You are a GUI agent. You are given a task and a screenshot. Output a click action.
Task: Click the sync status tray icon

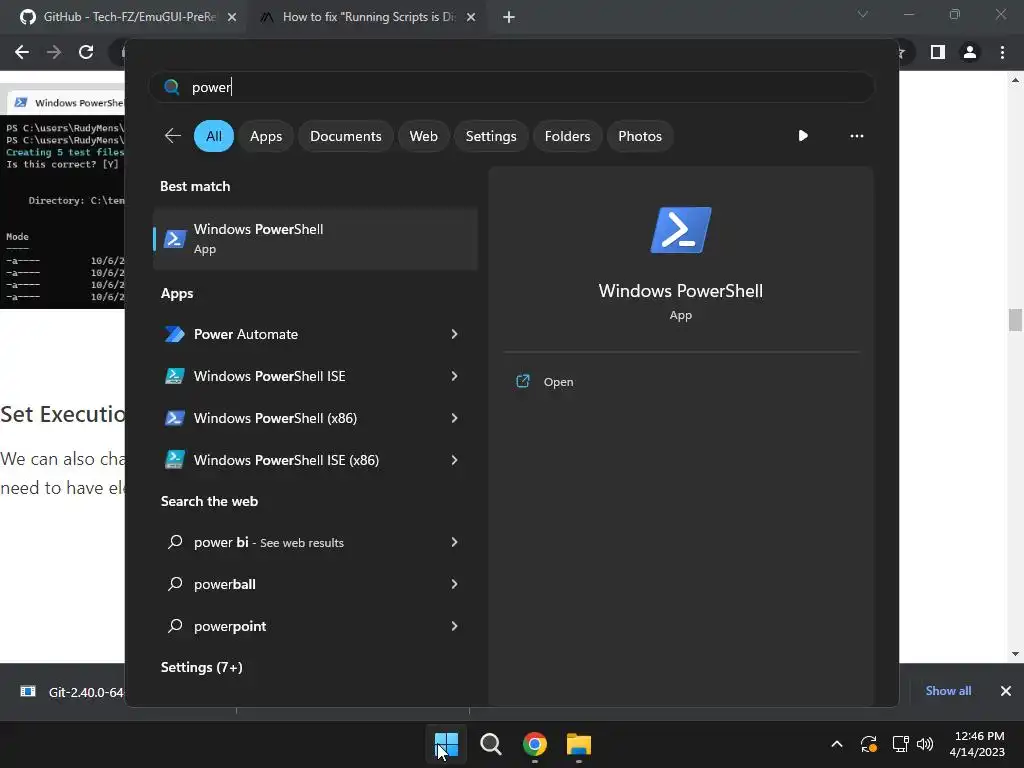pos(869,744)
